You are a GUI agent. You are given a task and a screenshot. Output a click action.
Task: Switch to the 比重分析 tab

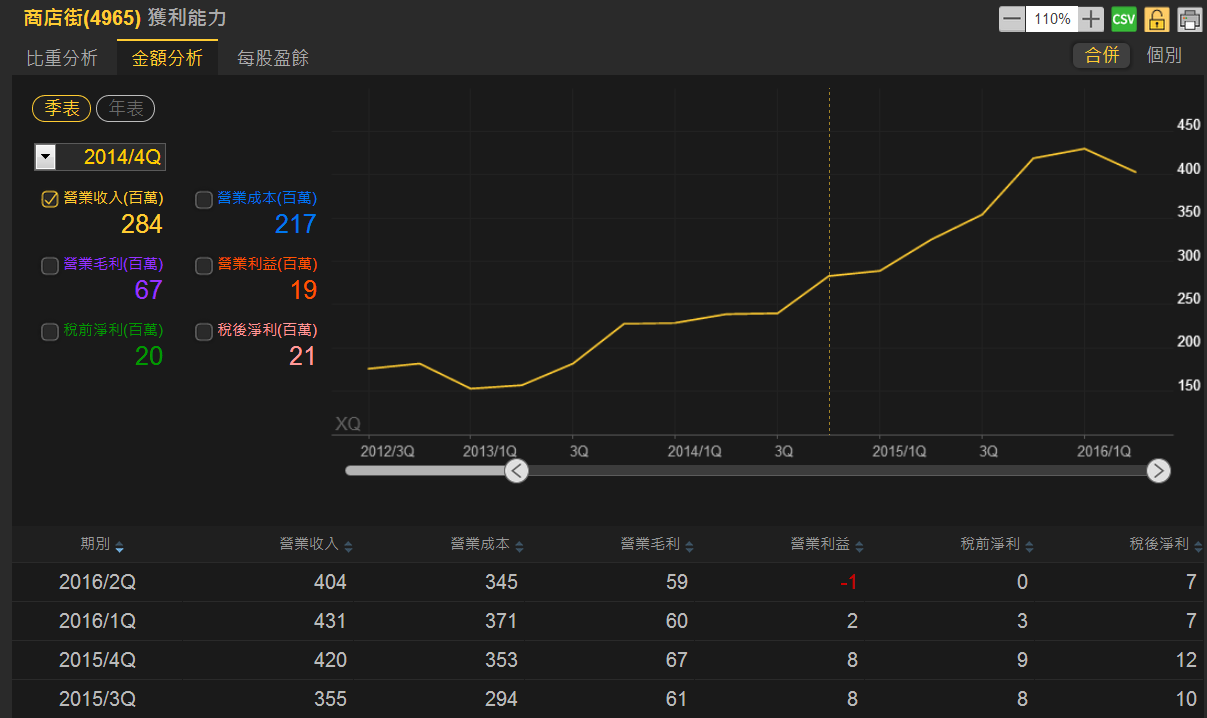62,58
